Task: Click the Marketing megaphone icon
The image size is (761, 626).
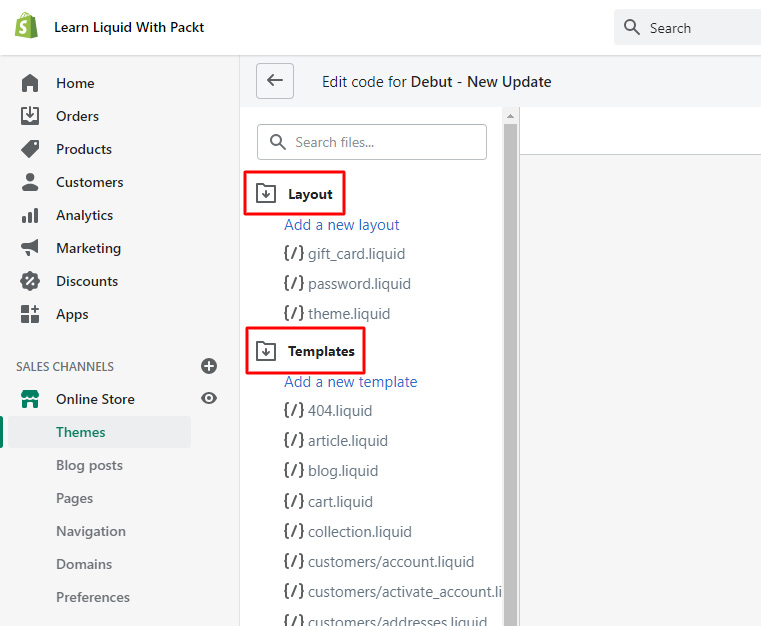Action: (30, 248)
